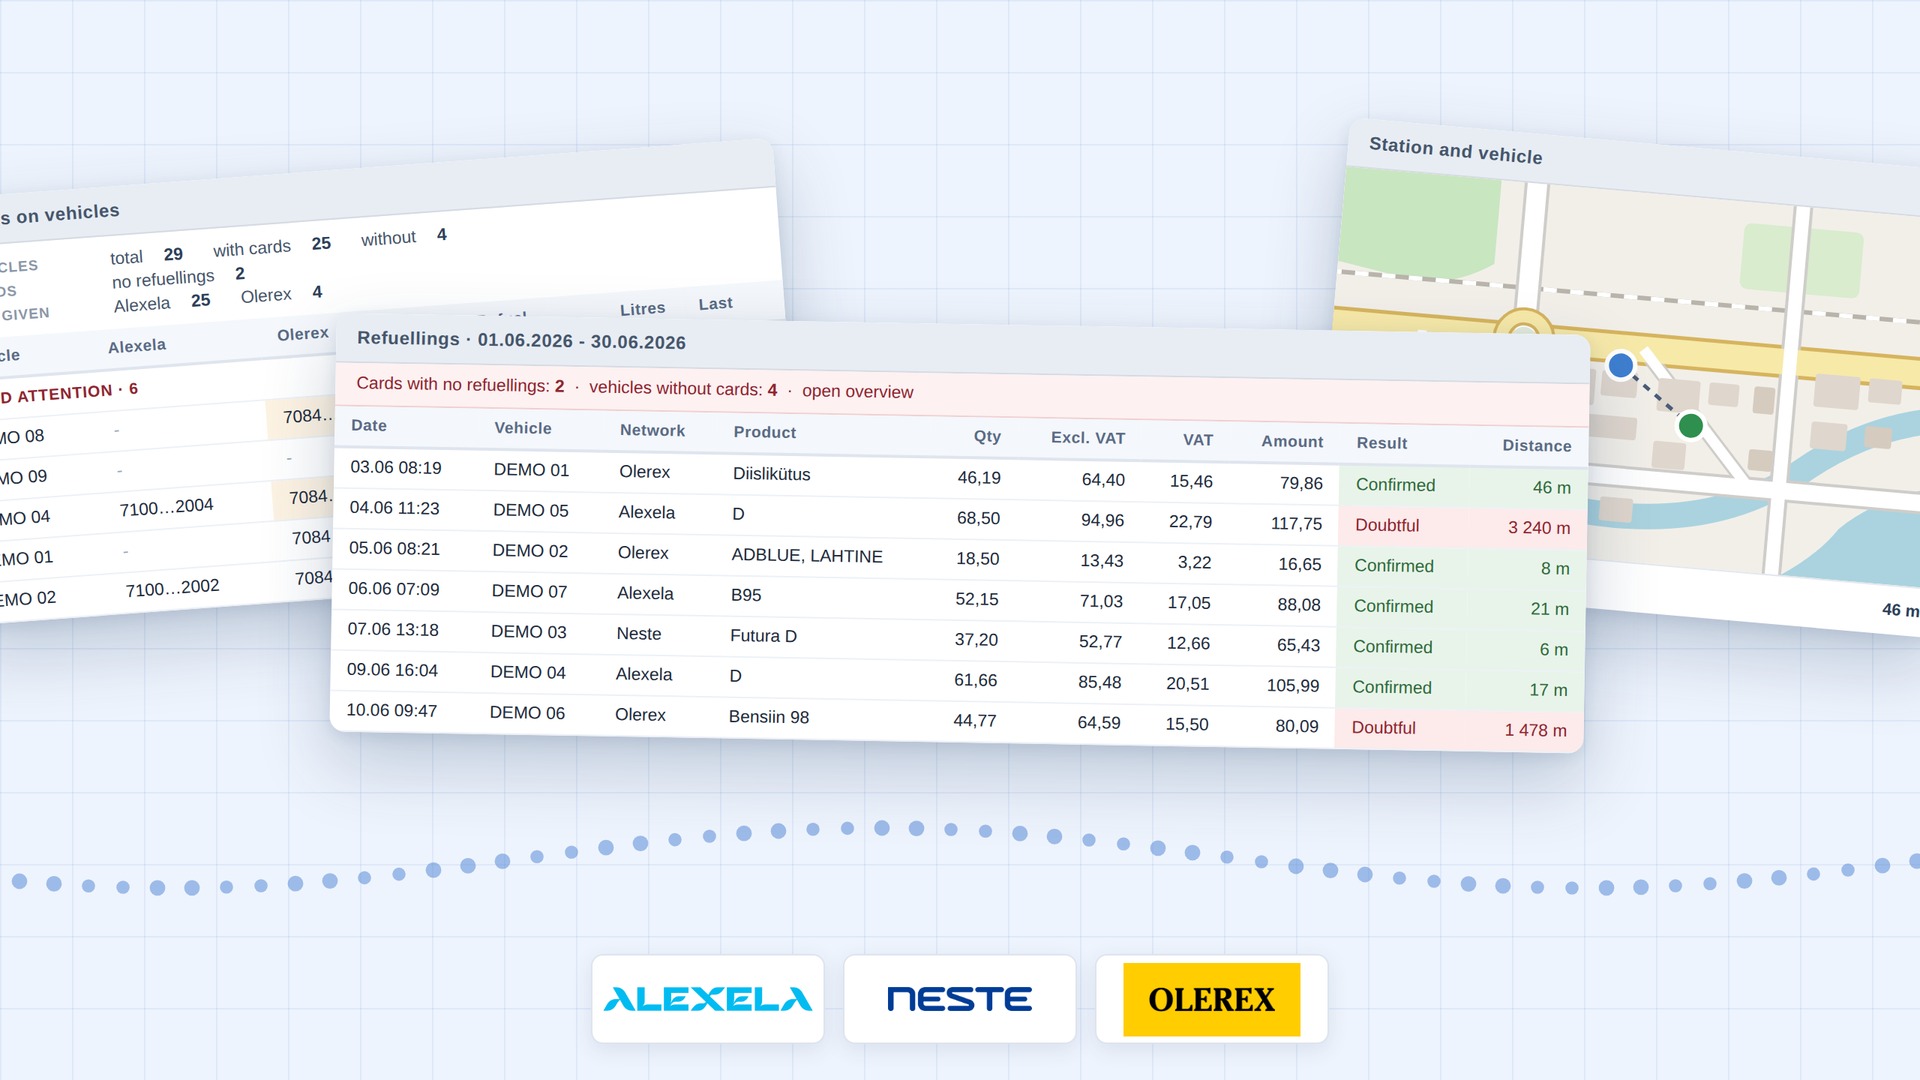Click the Diislikütus product cell
The image size is (1920, 1080).
(x=772, y=474)
